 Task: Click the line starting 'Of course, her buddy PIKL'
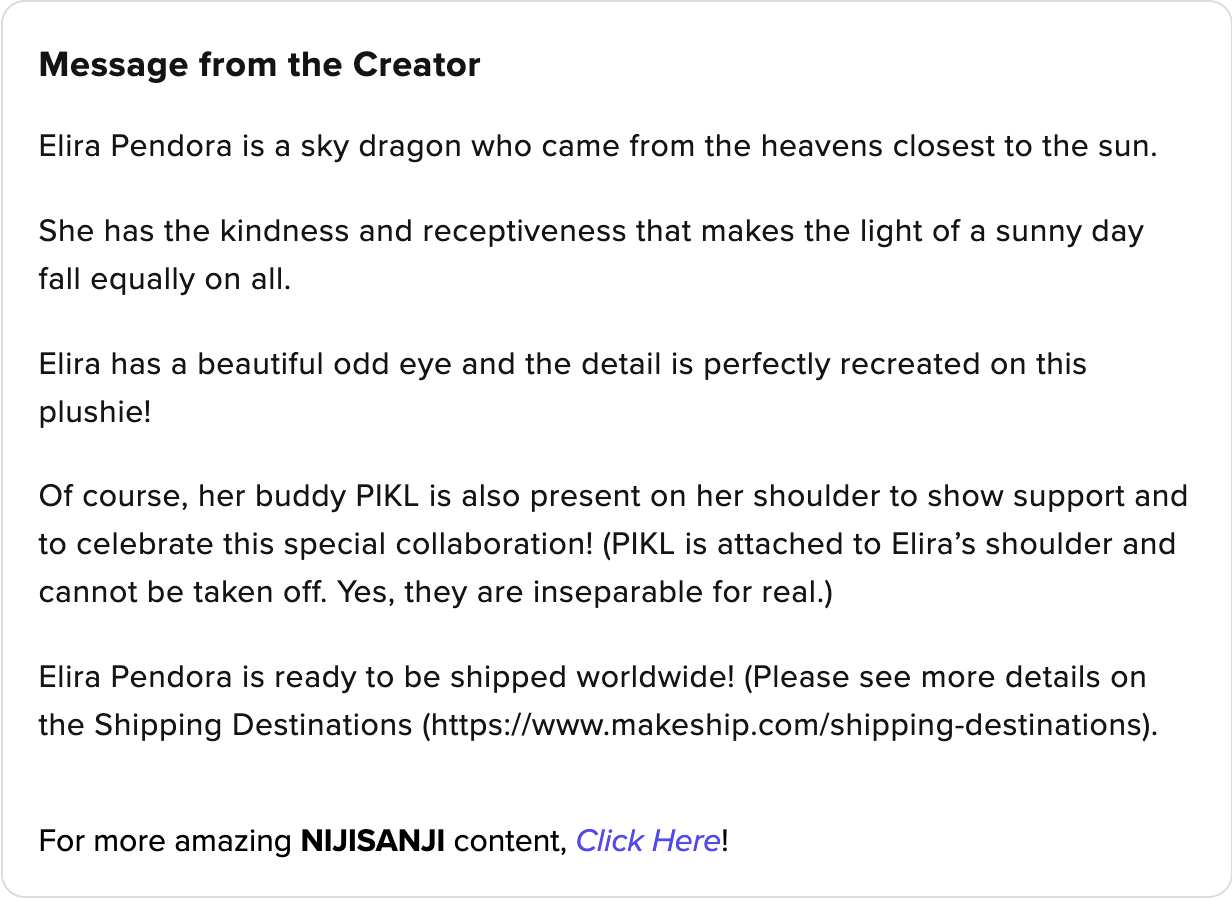612,496
